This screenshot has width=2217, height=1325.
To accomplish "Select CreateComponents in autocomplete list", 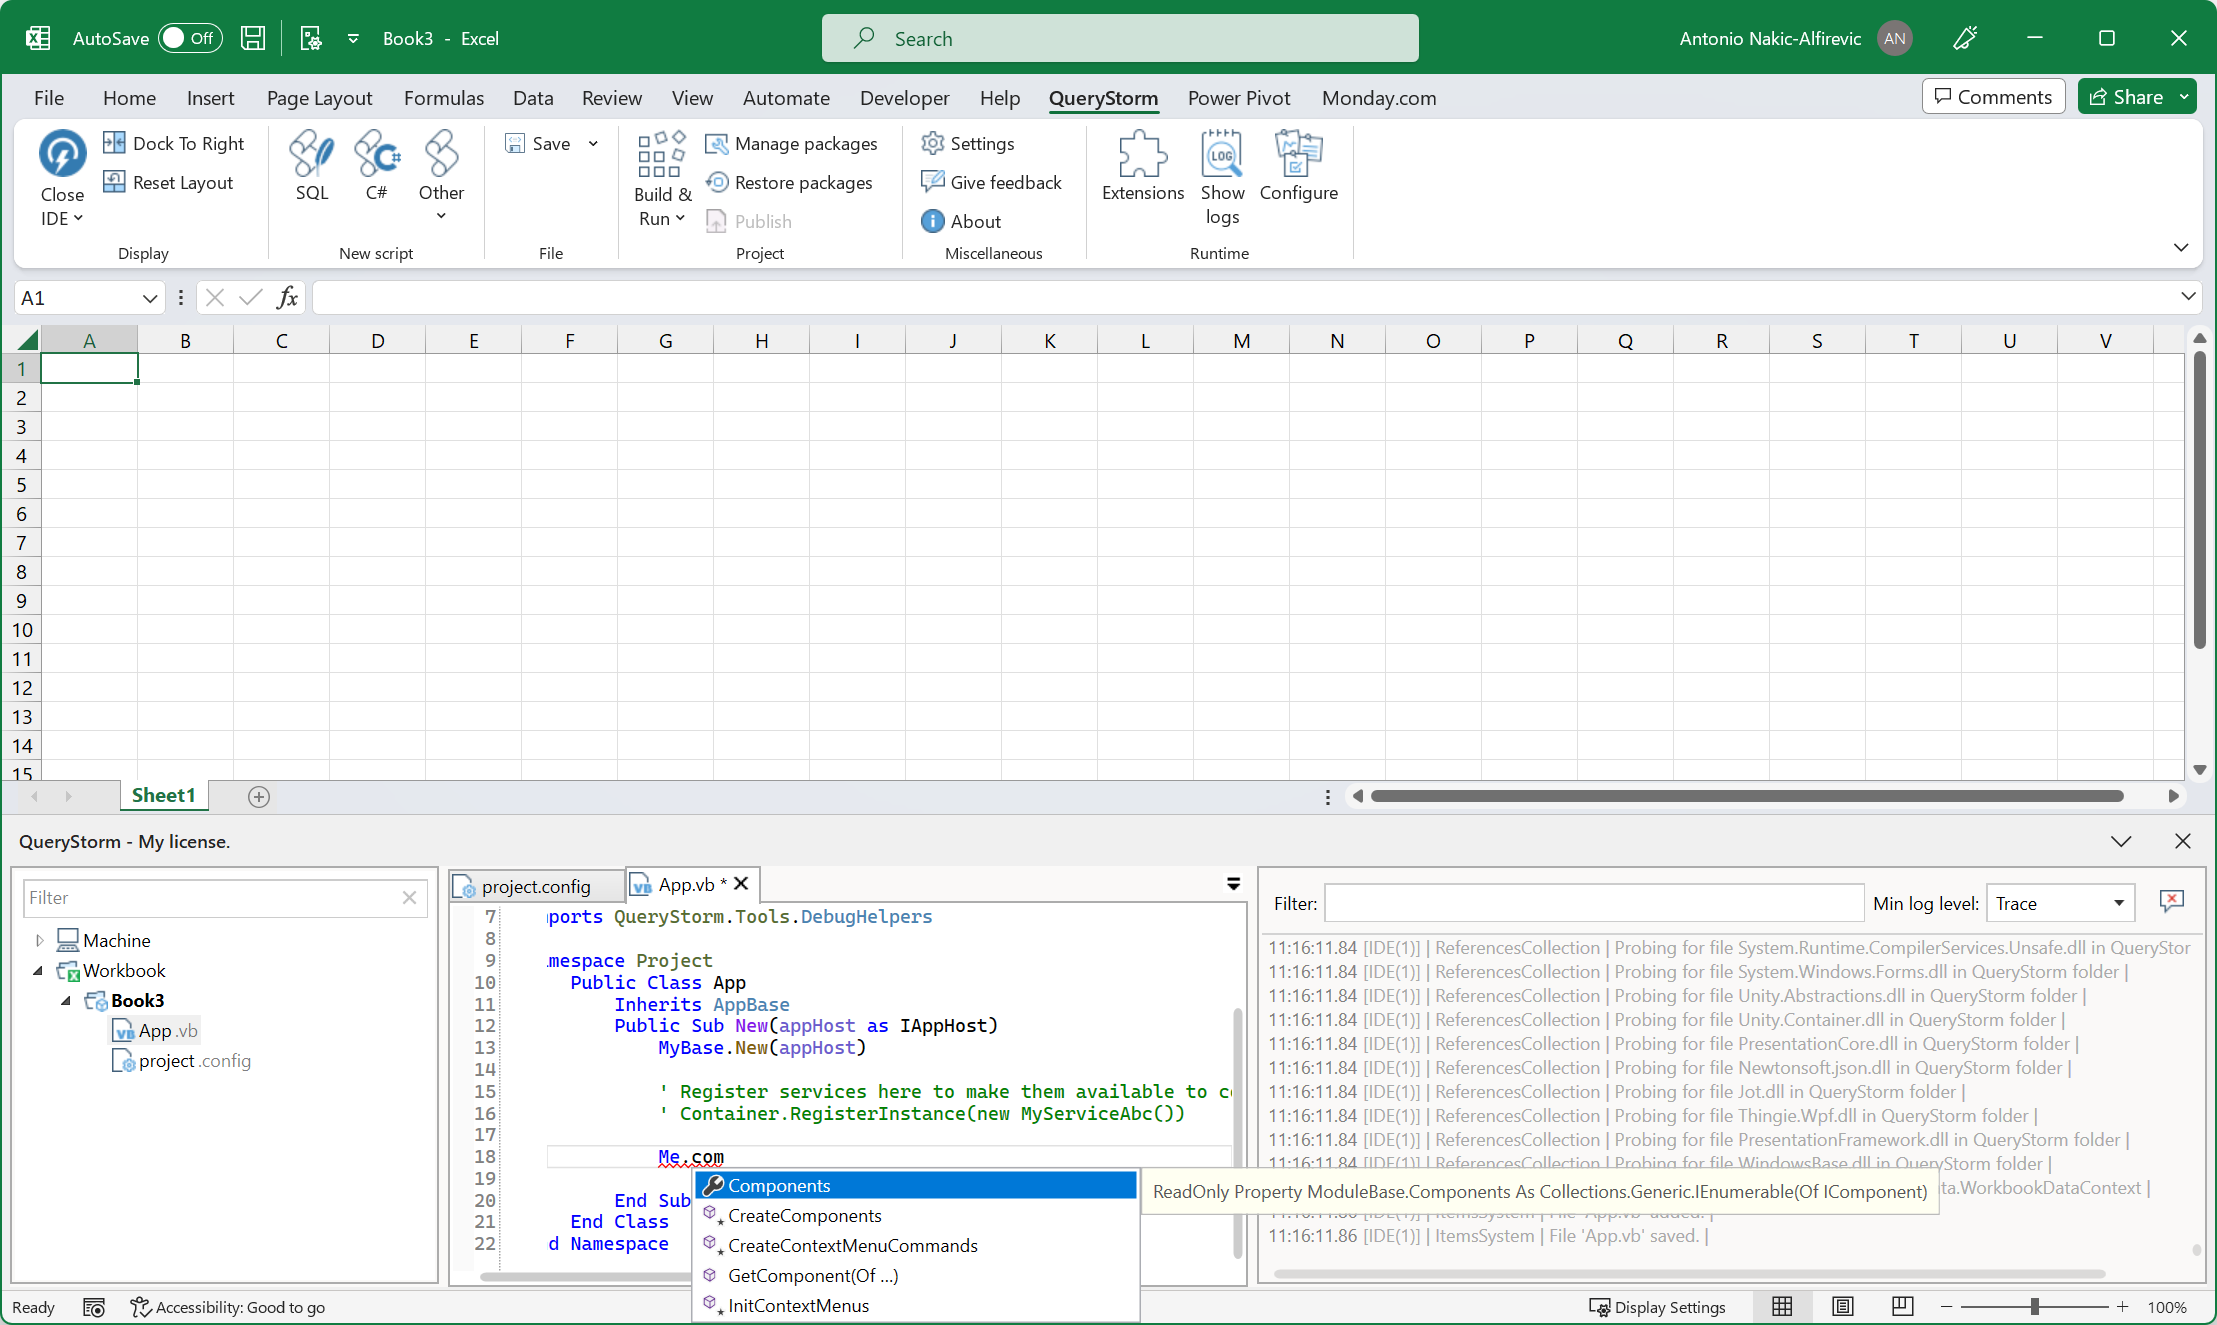I will [x=805, y=1215].
